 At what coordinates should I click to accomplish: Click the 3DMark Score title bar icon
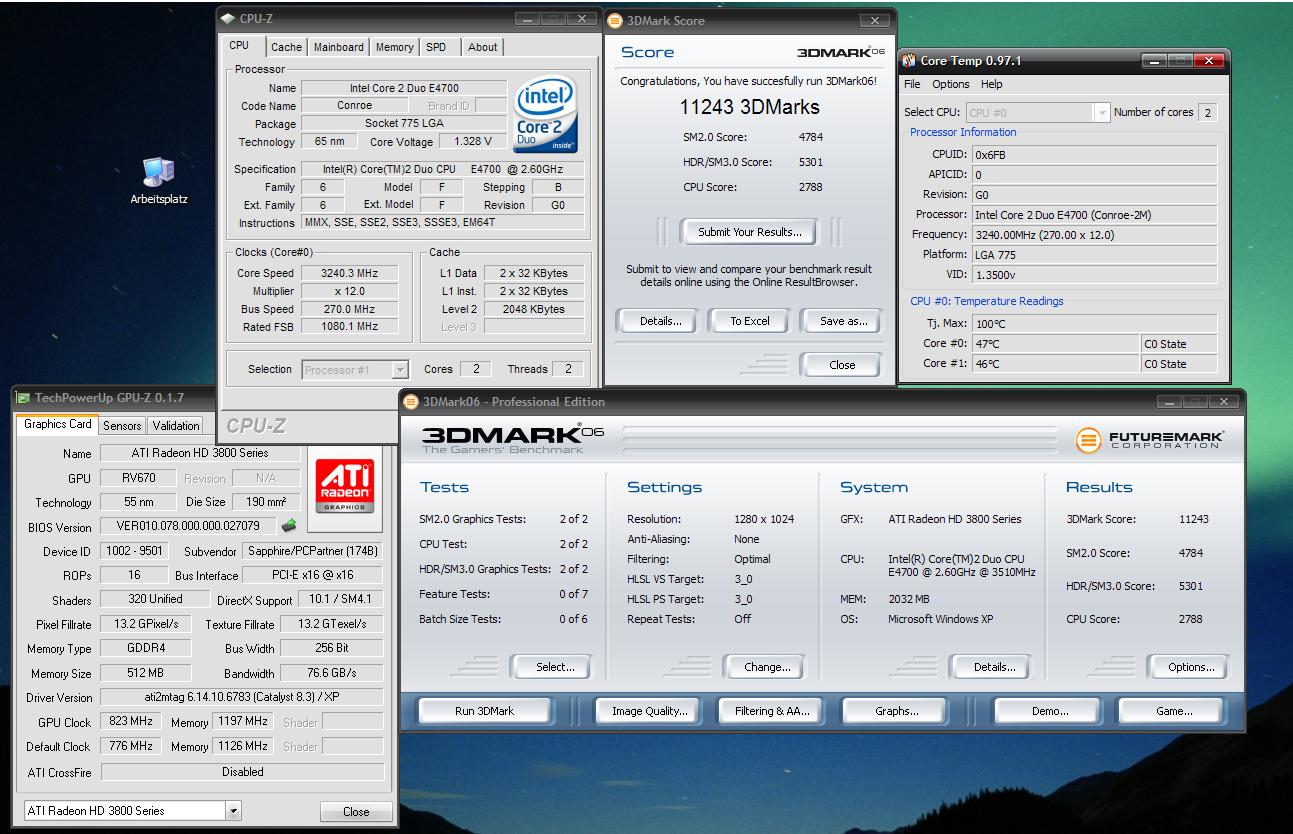click(x=615, y=20)
